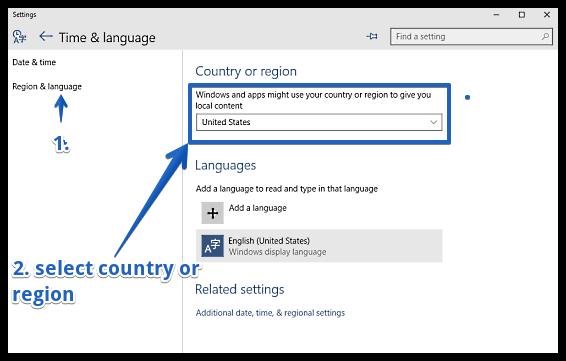Select Region & language in the sidebar

47,87
